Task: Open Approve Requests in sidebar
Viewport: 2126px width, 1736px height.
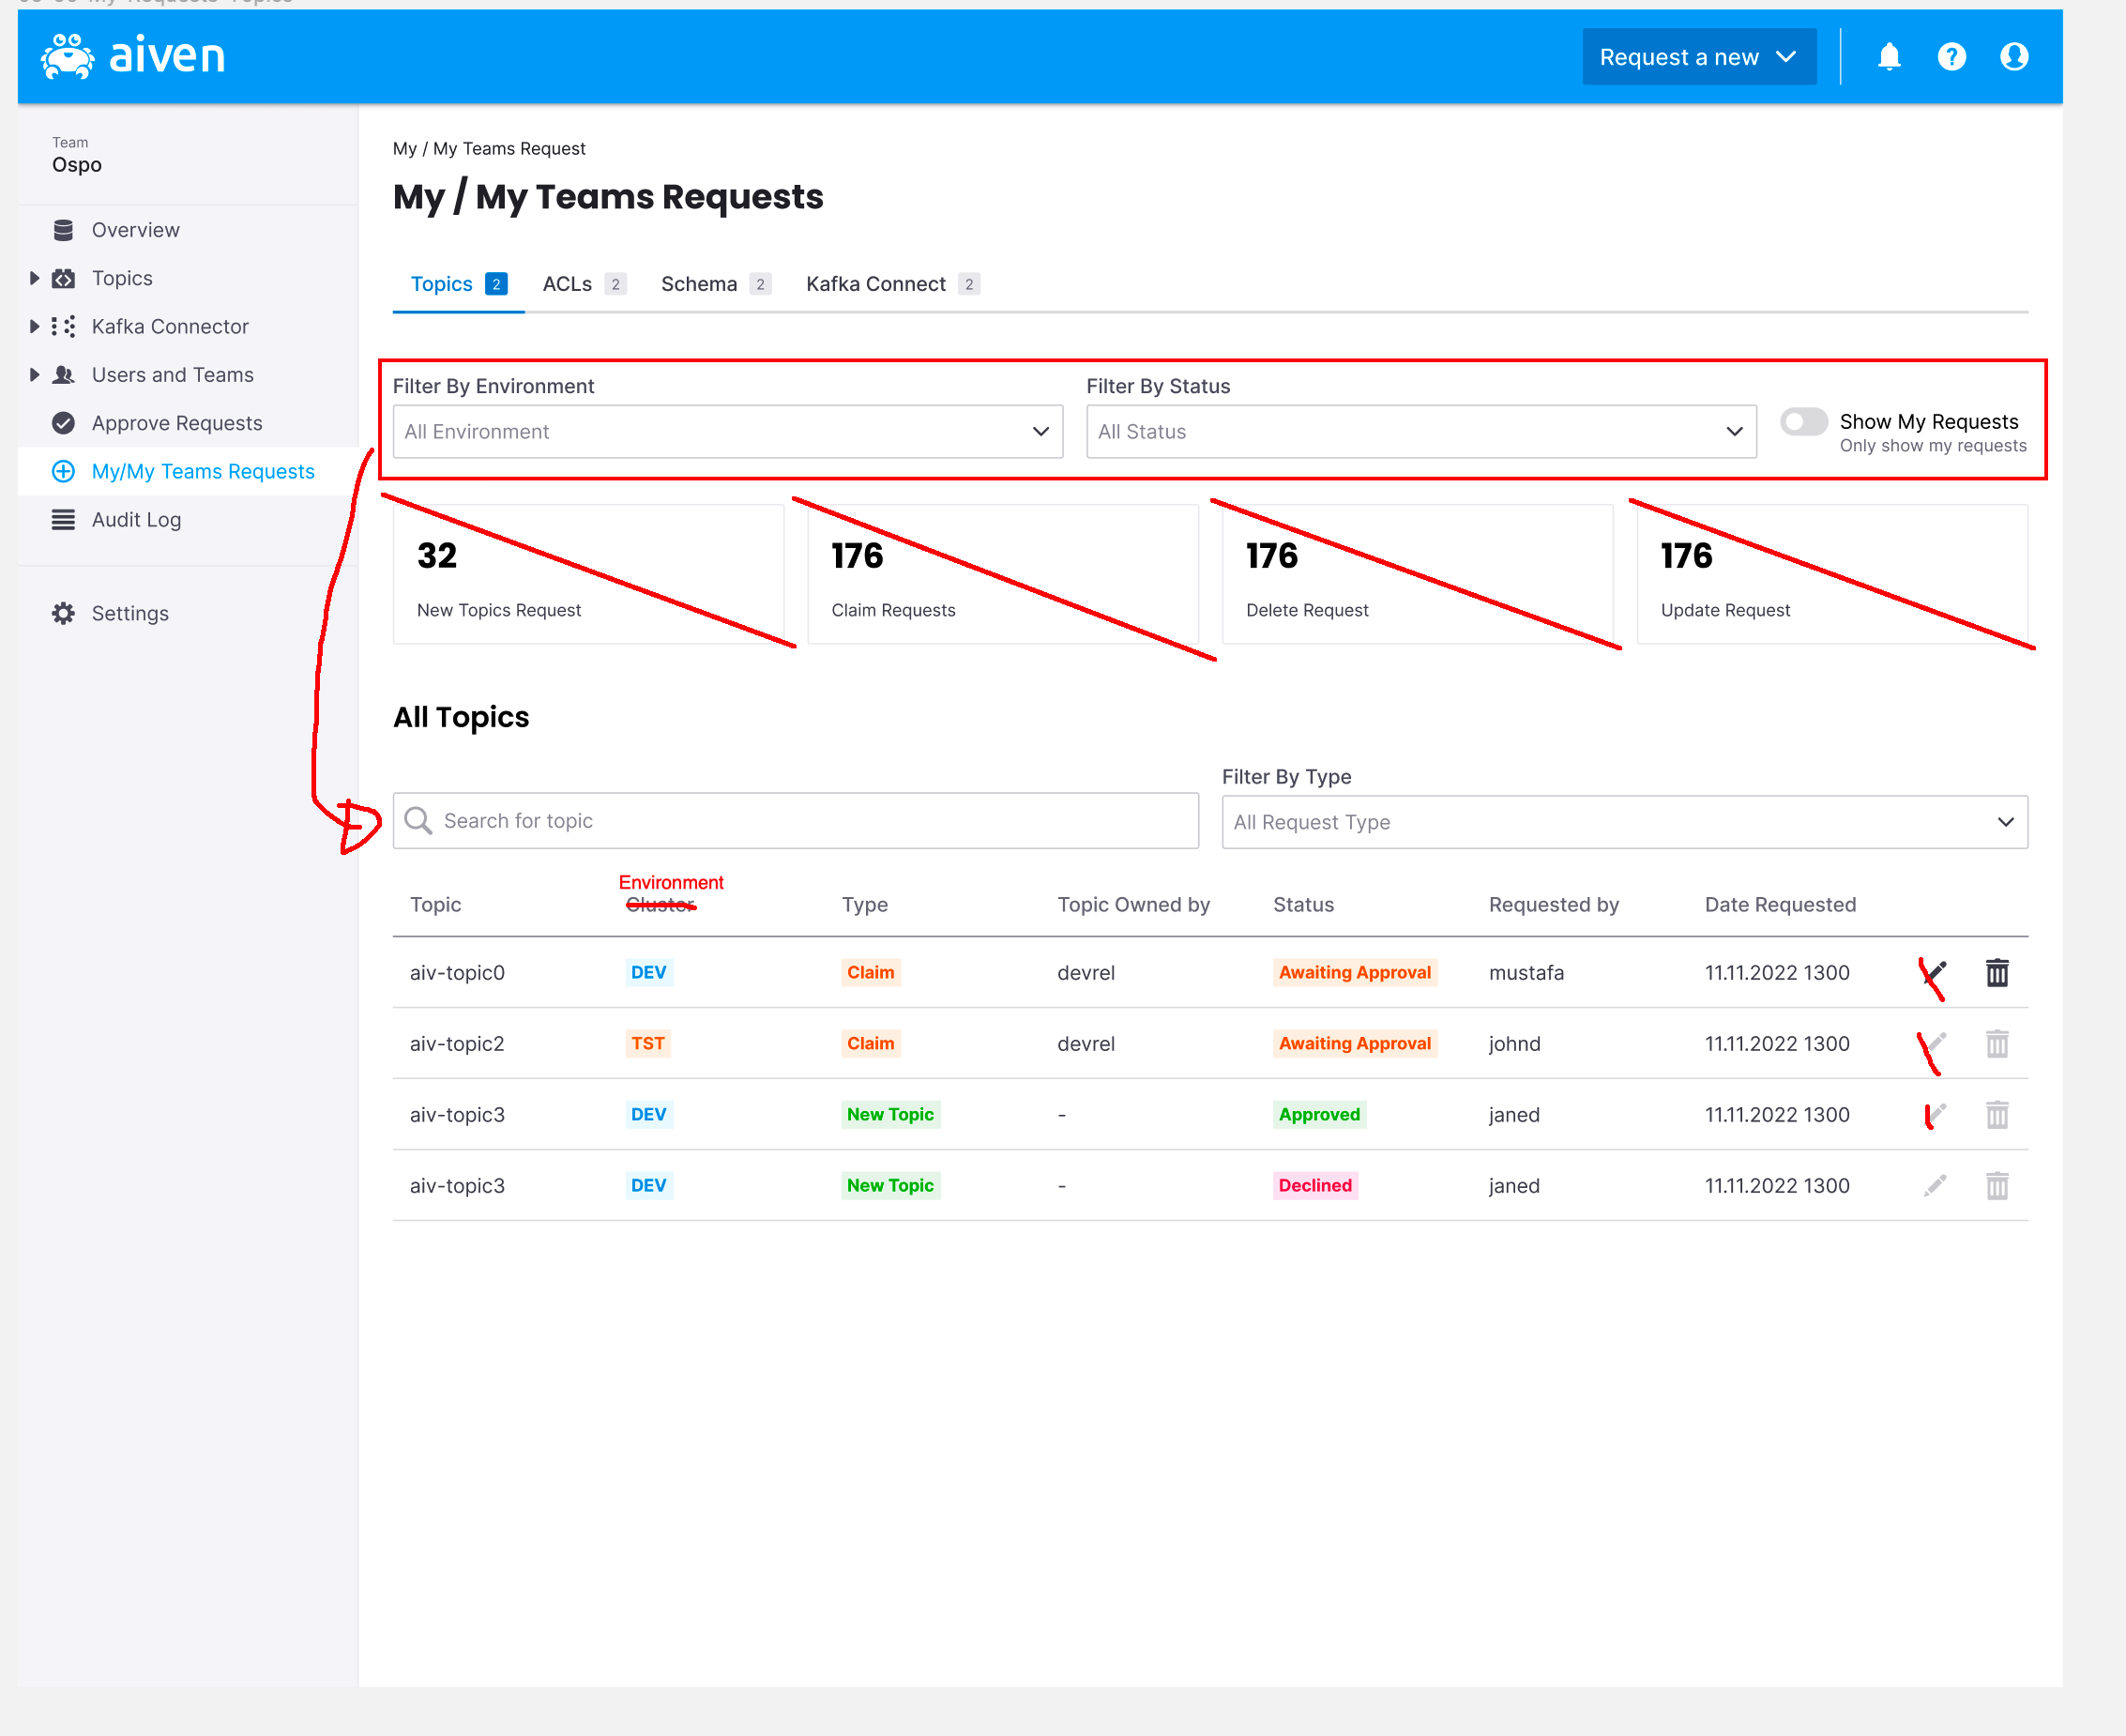Action: click(176, 423)
